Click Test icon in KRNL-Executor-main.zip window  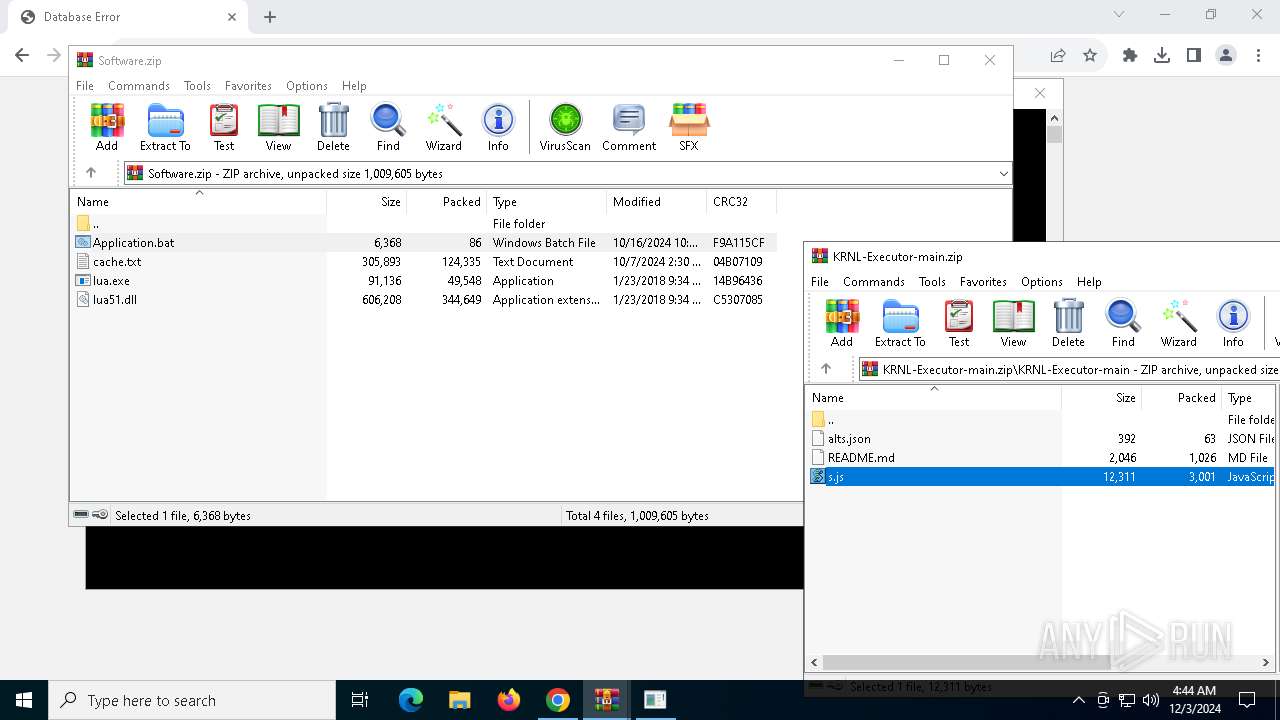[959, 323]
